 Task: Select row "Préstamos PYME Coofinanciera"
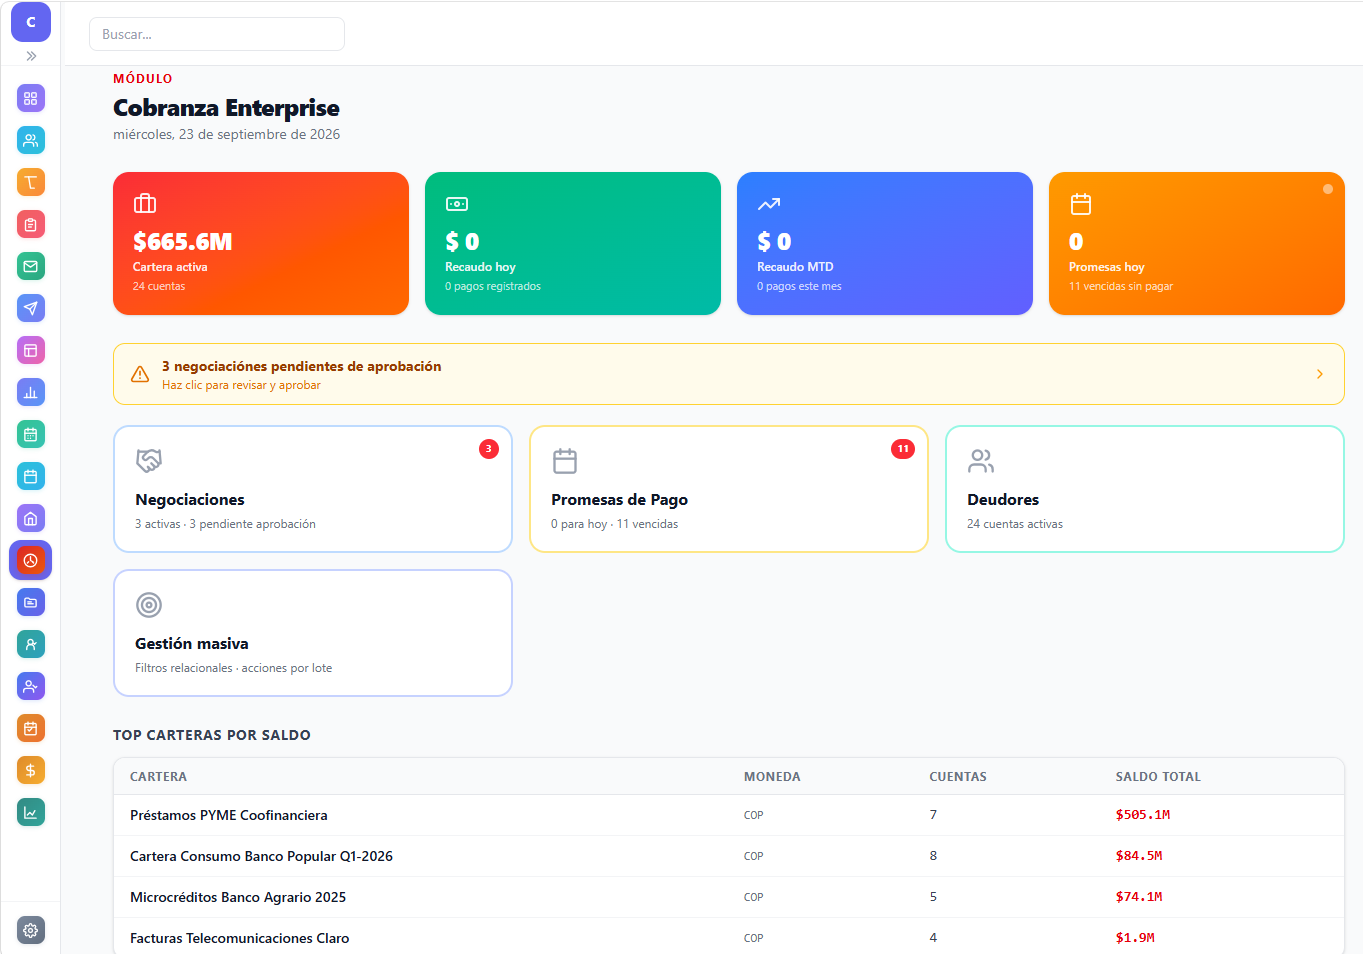coord(729,815)
